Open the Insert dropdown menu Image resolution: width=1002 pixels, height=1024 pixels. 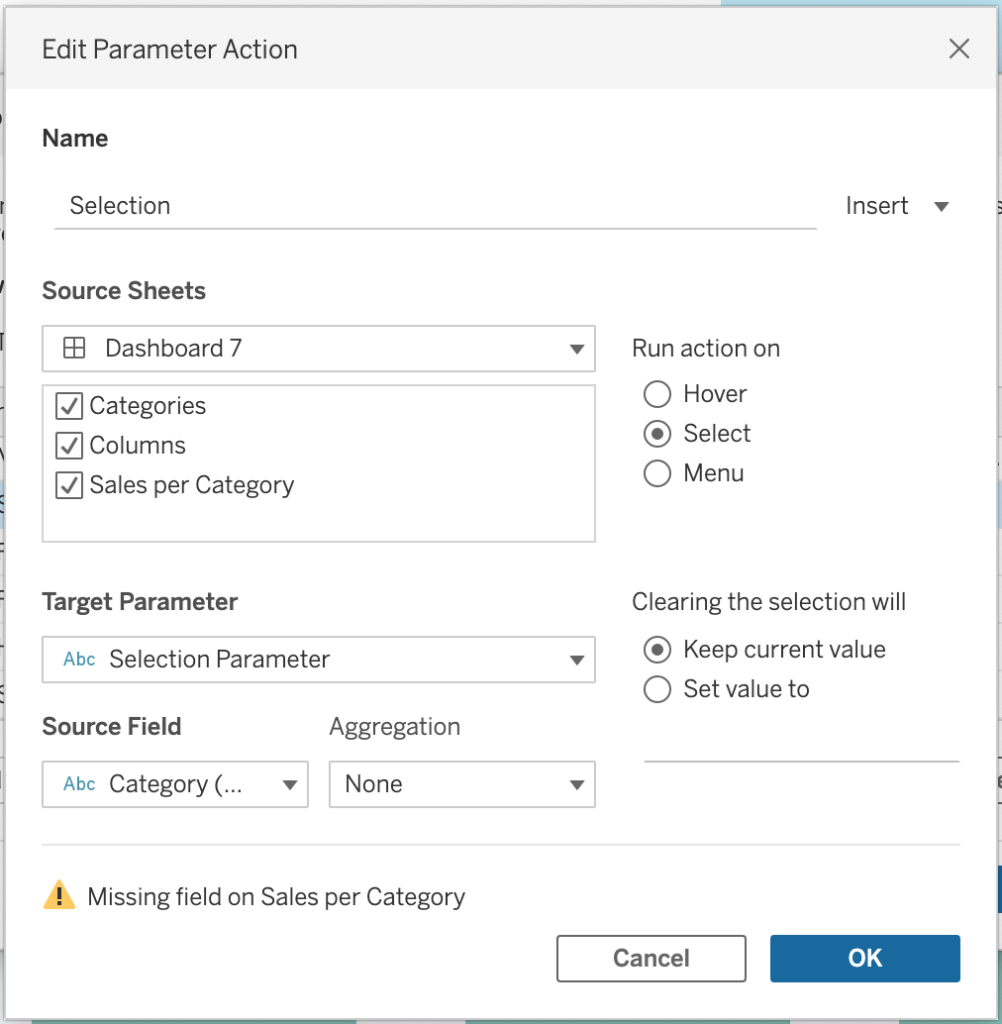pyautogui.click(x=896, y=206)
